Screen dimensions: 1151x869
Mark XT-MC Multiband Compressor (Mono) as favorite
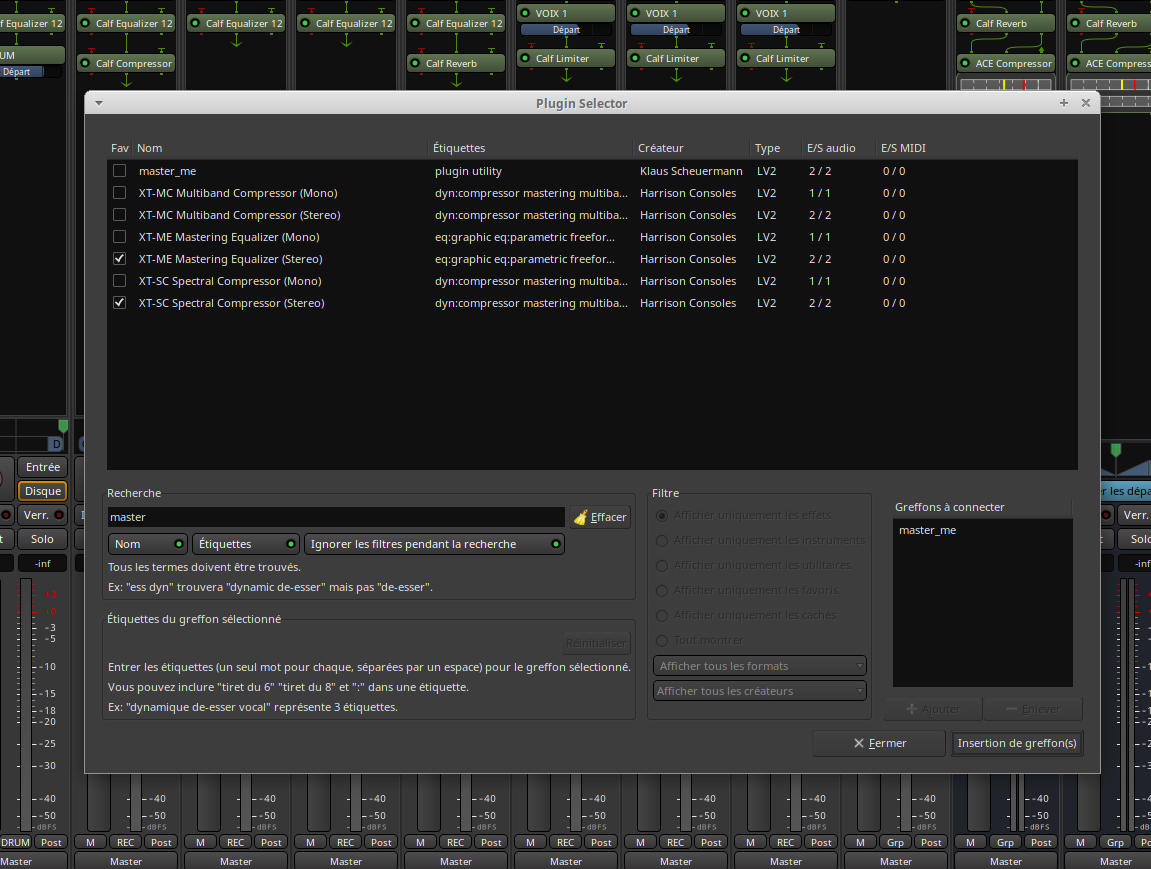tap(119, 193)
